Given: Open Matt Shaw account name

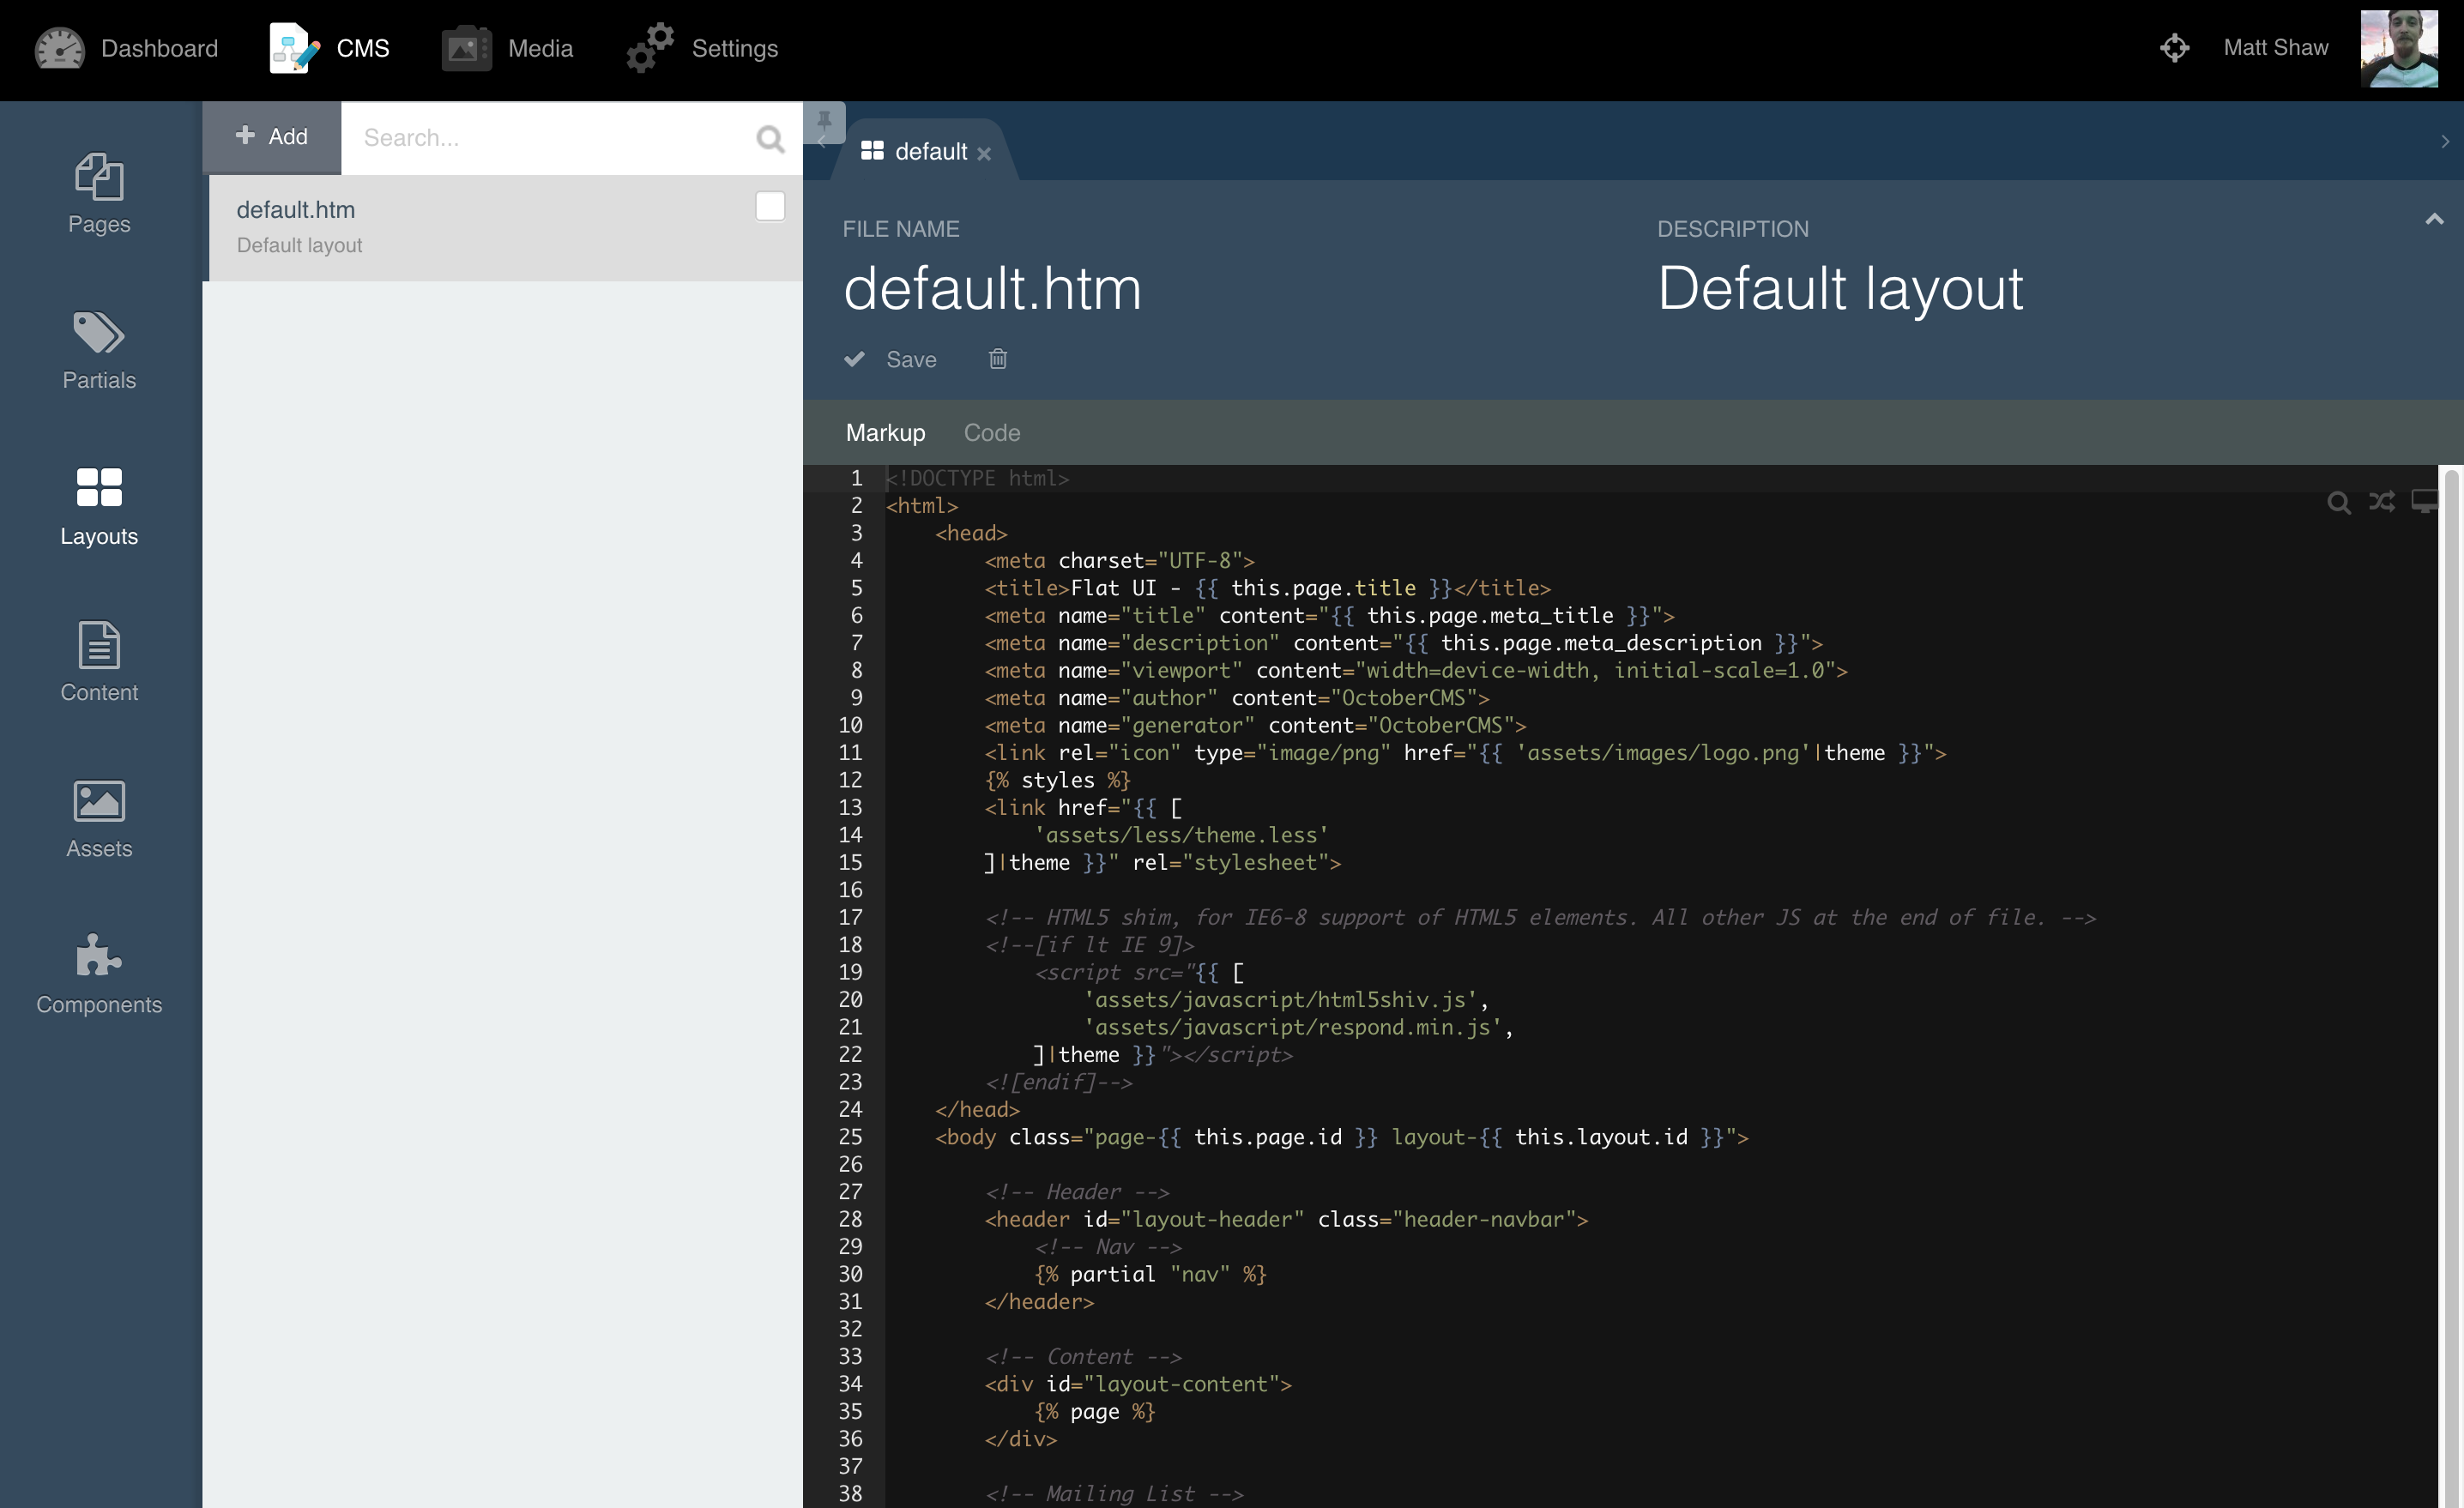Looking at the screenshot, I should coord(2275,48).
